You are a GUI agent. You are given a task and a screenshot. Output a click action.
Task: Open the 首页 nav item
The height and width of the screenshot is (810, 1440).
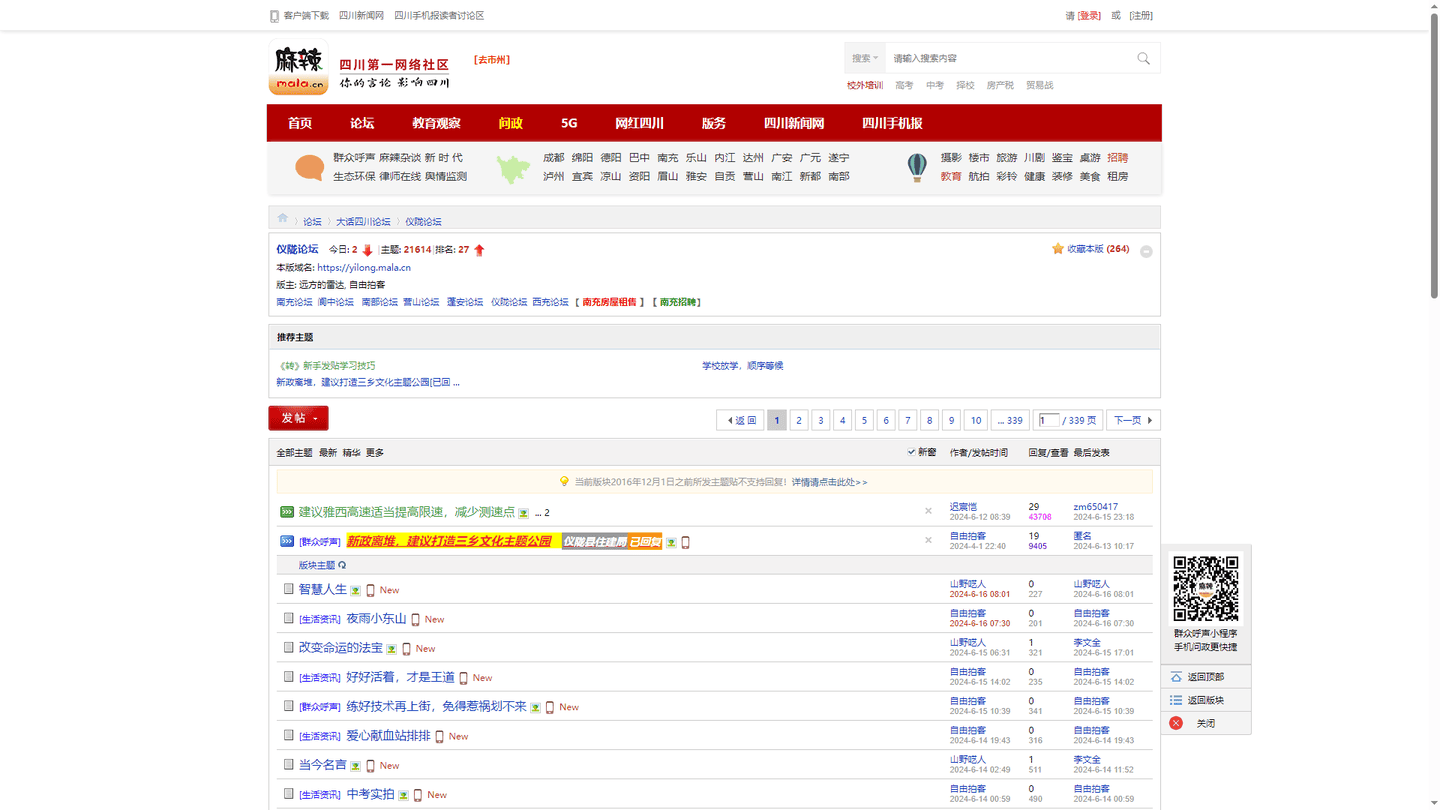tap(300, 123)
